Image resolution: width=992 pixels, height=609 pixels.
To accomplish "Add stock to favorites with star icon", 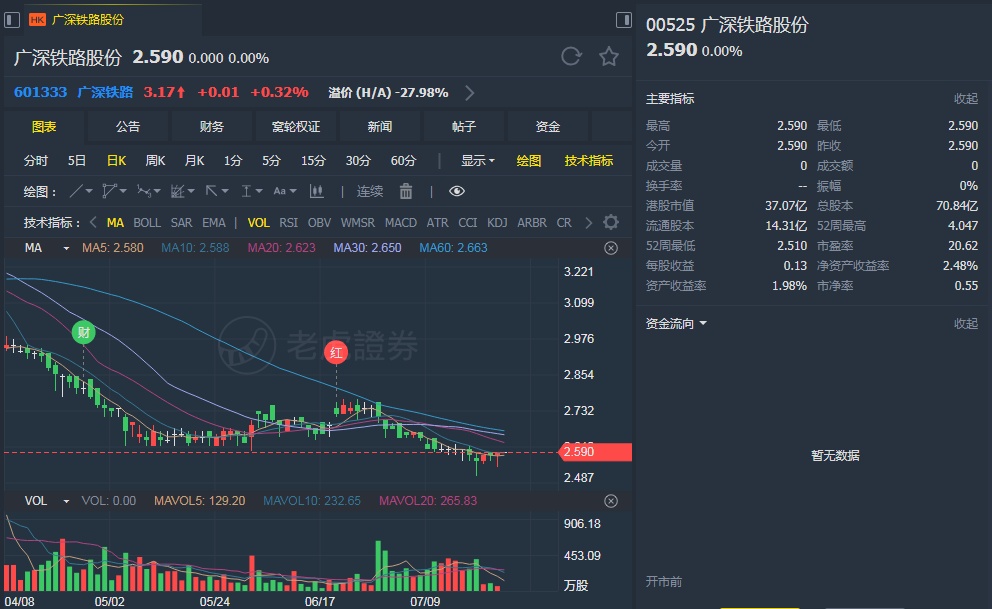I will coord(609,57).
